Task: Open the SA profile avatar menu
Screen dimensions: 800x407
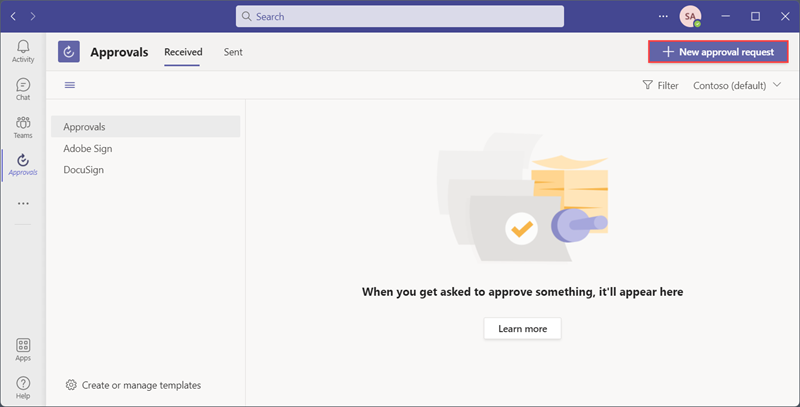Action: (x=690, y=16)
